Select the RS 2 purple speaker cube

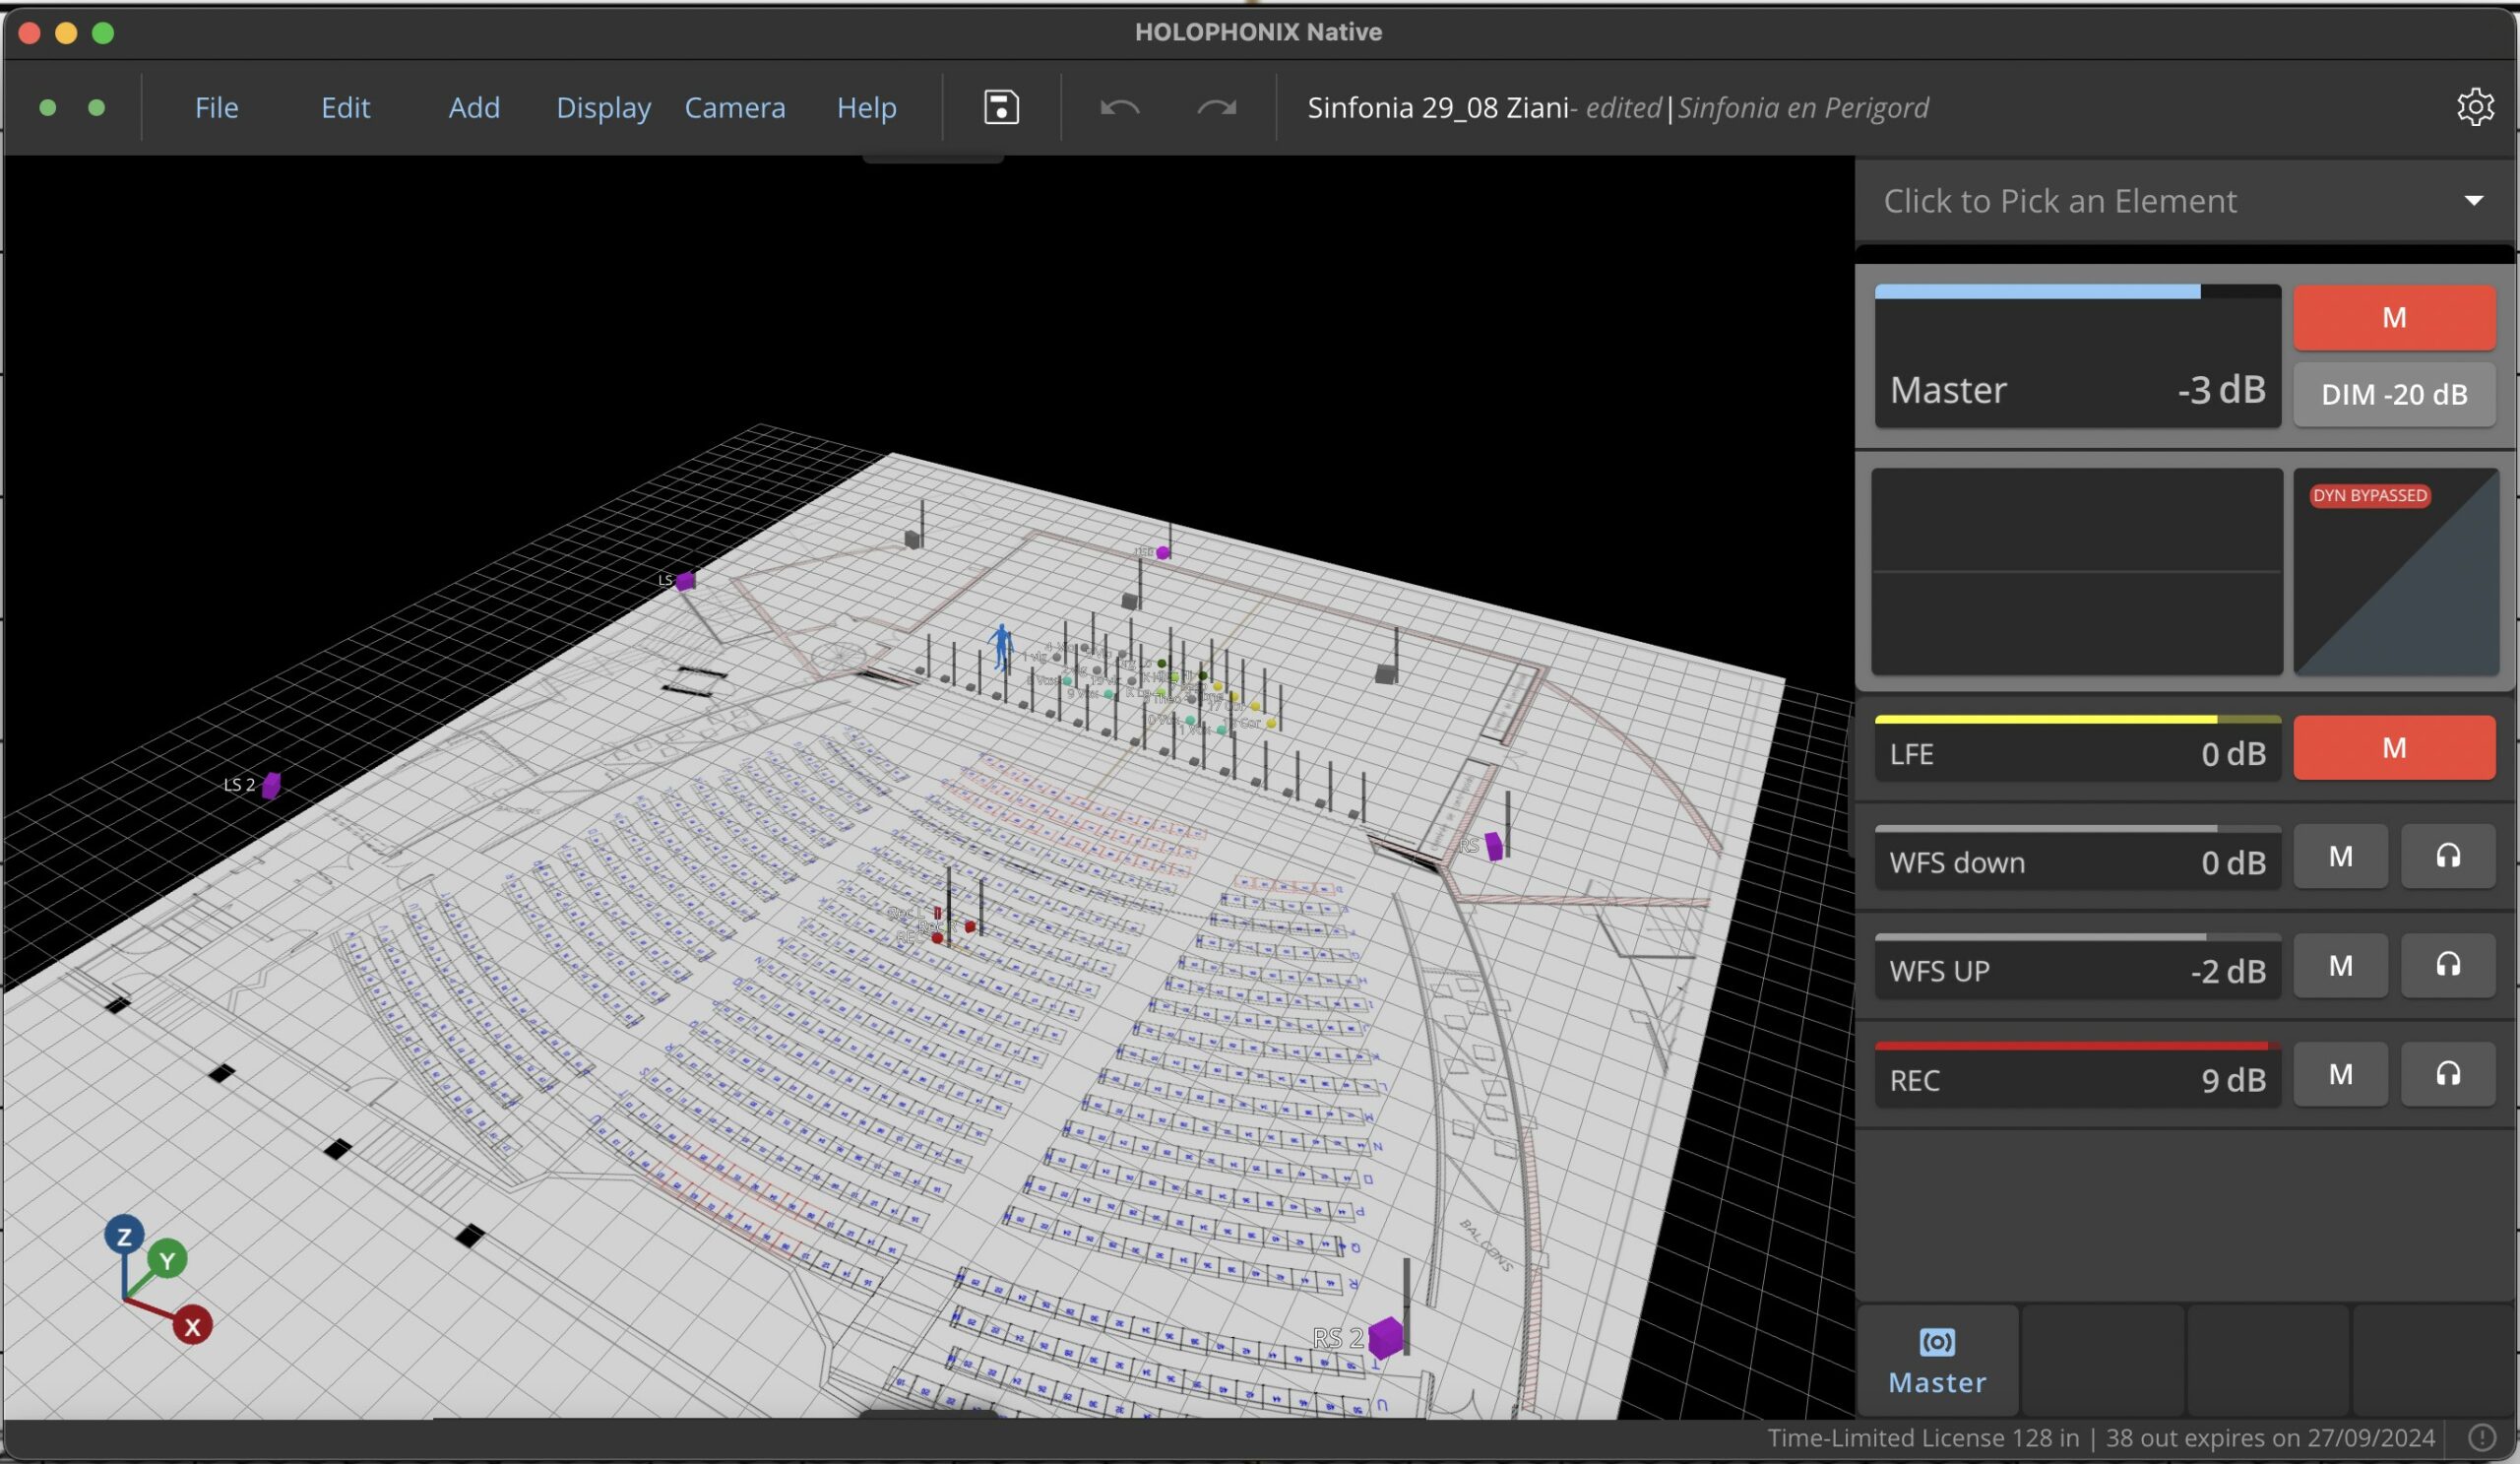click(x=1386, y=1337)
